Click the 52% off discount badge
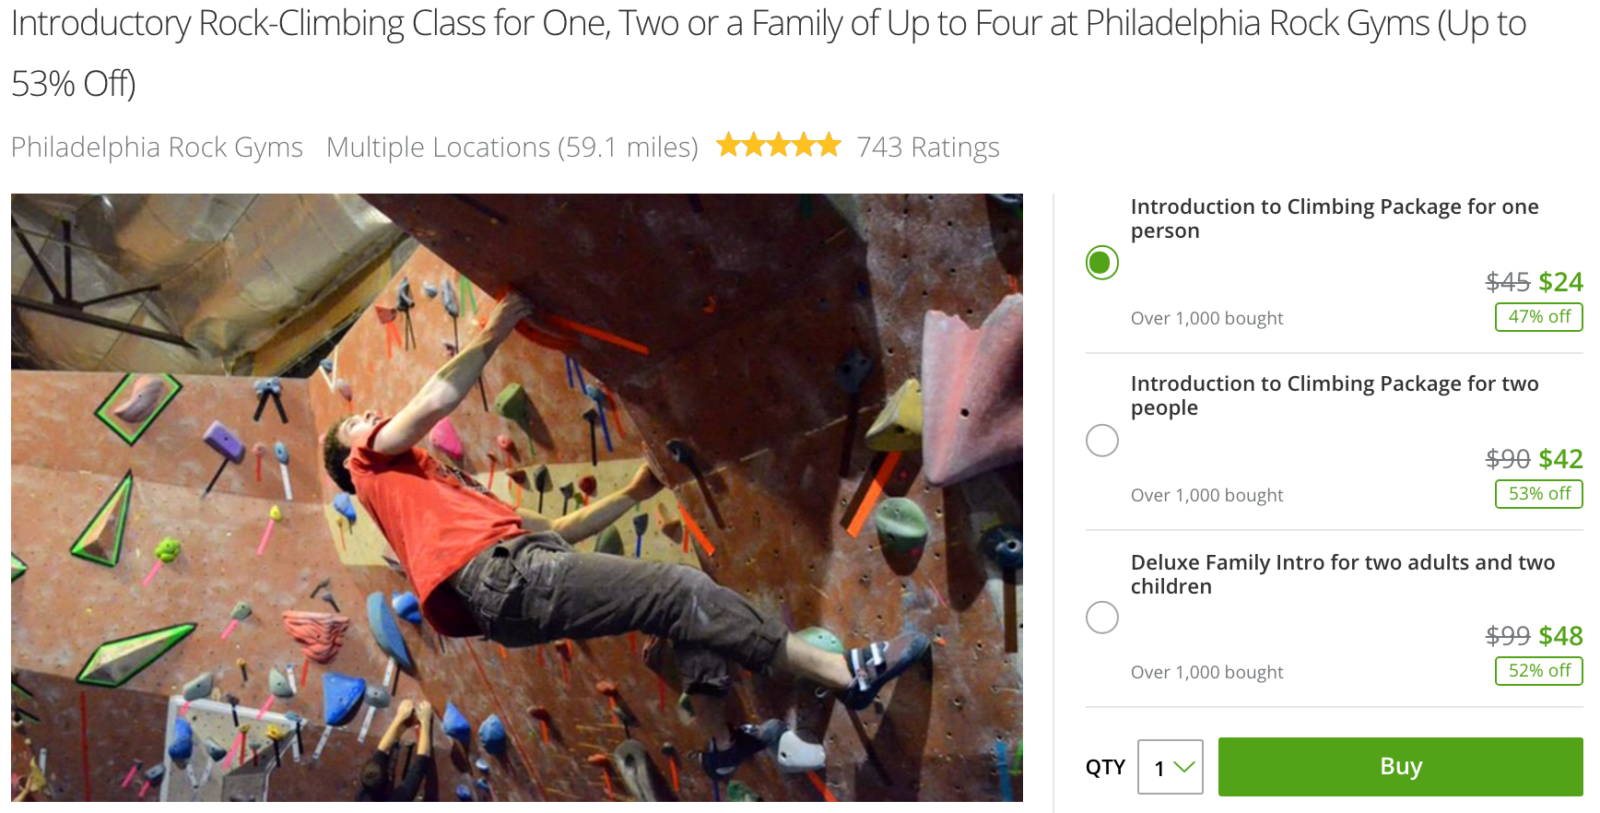Screen dimensions: 1600x813 (x=1538, y=671)
